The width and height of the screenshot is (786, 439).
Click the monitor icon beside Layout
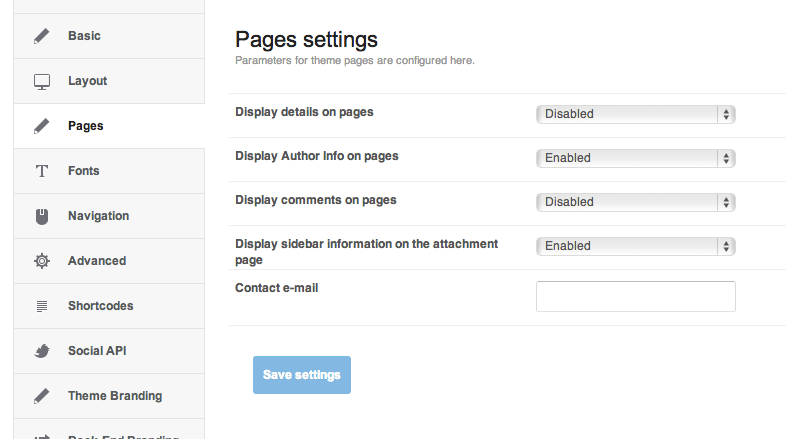tap(42, 82)
